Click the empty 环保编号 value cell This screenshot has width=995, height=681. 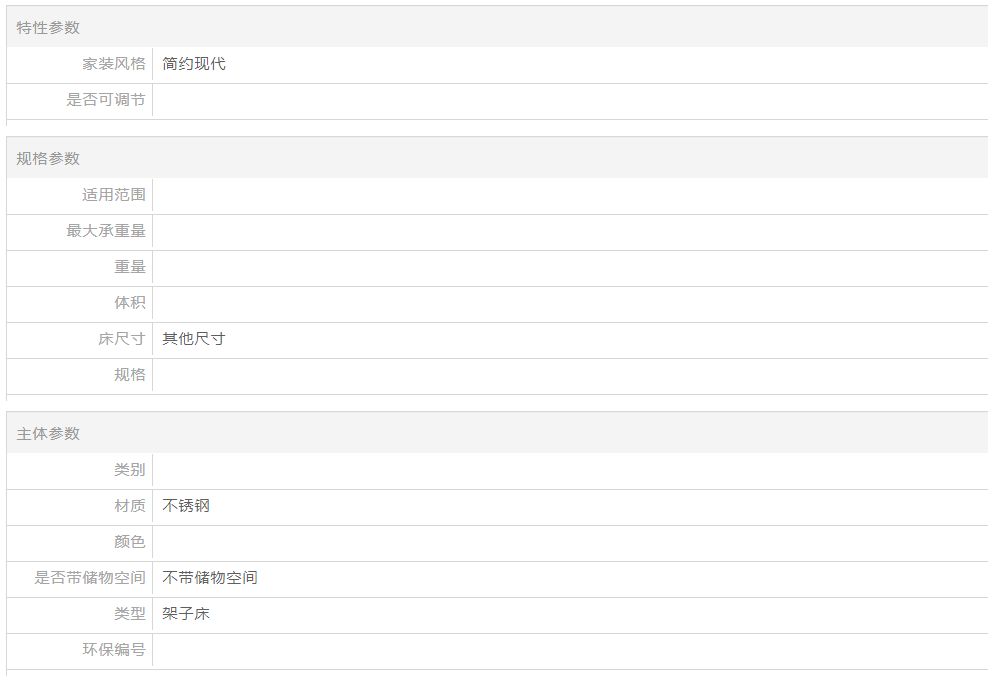570,649
